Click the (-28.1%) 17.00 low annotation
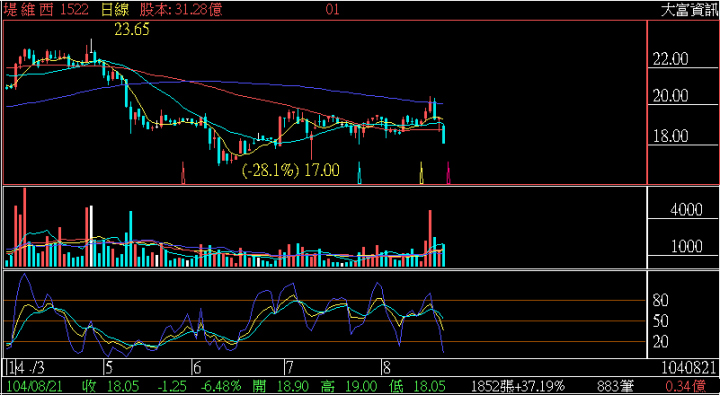Viewport: 720px width, 395px height. (x=291, y=170)
